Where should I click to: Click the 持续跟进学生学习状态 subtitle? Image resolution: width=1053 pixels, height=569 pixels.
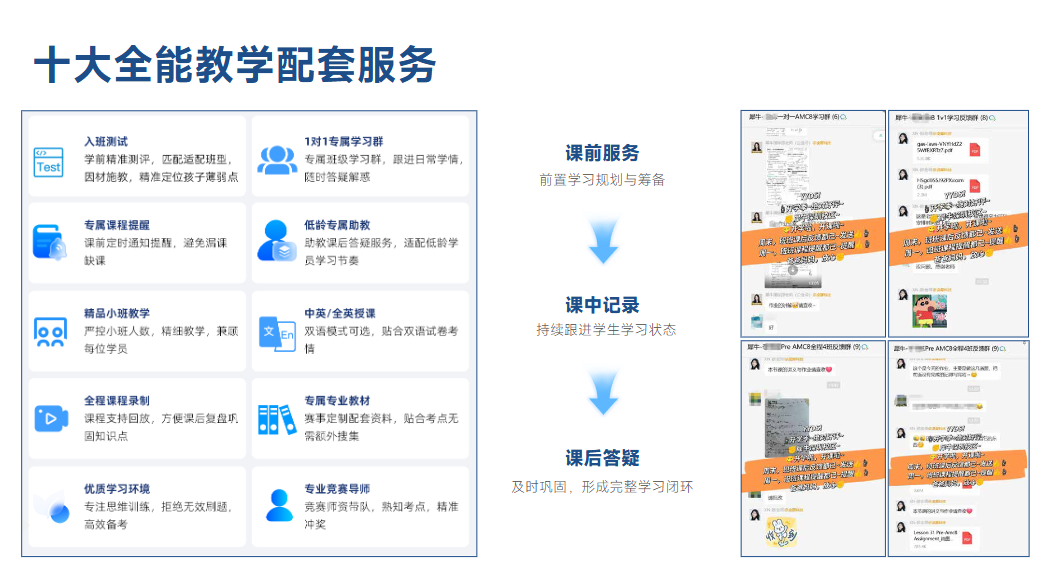[606, 330]
